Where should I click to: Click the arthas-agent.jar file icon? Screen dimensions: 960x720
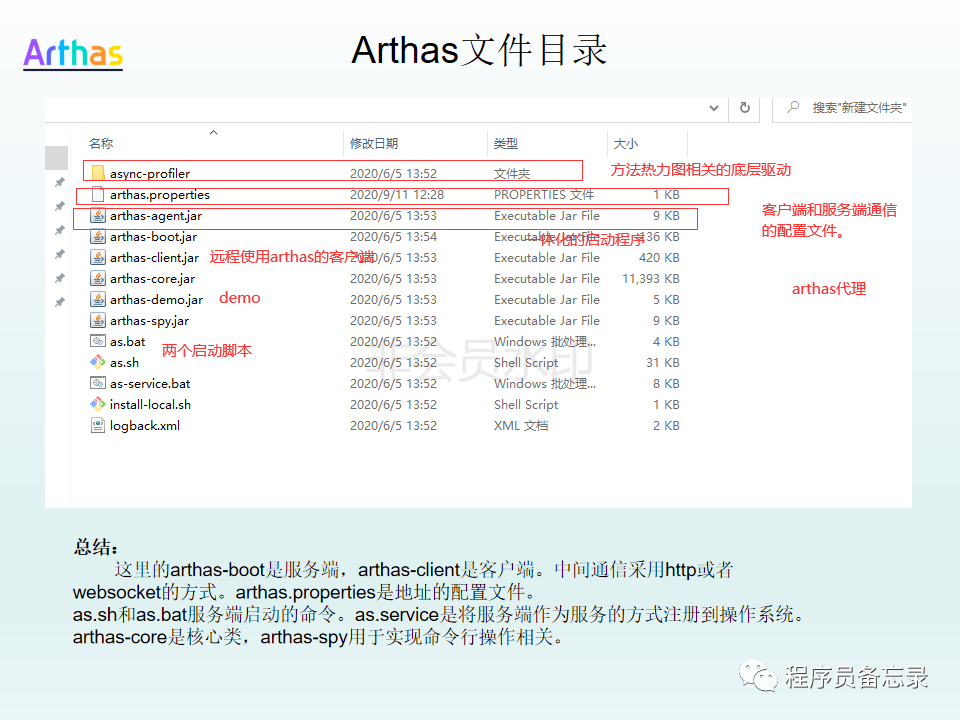[98, 216]
